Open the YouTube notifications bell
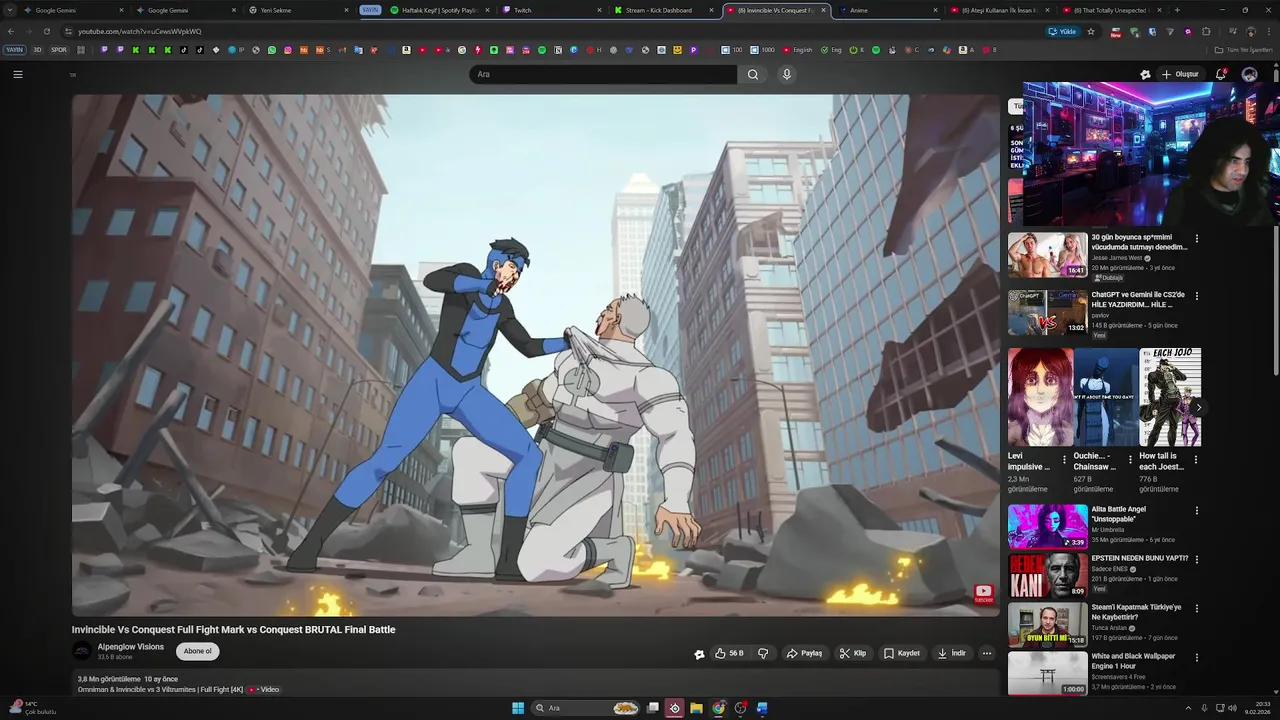 click(1220, 74)
